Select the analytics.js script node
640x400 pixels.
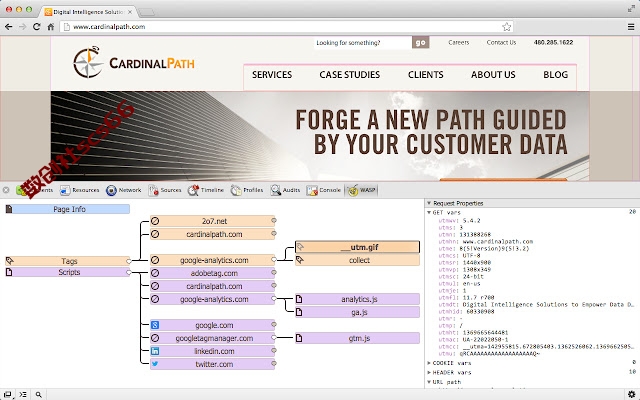tap(357, 299)
